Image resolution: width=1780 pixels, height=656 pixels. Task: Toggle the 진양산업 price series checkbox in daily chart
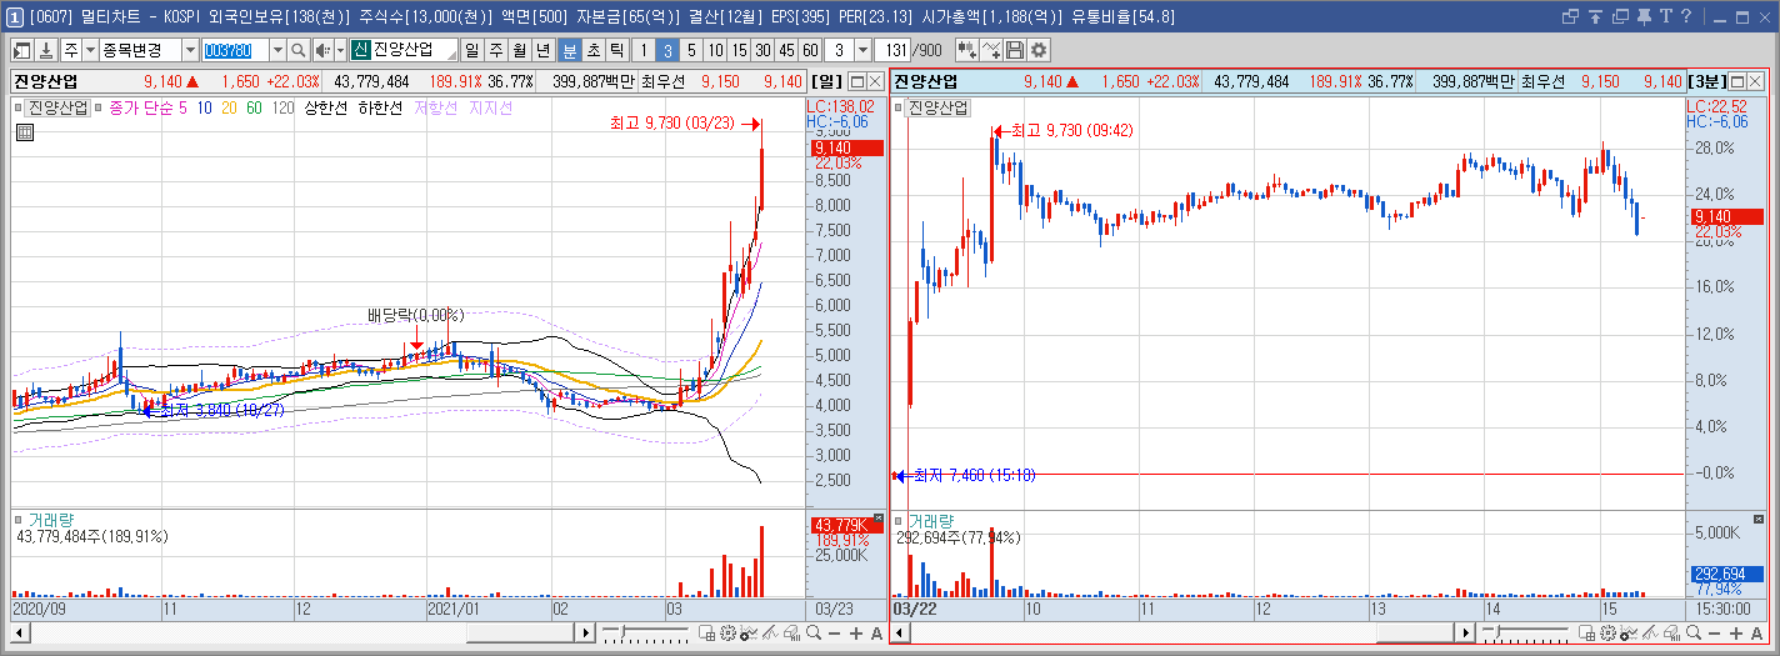18,107
